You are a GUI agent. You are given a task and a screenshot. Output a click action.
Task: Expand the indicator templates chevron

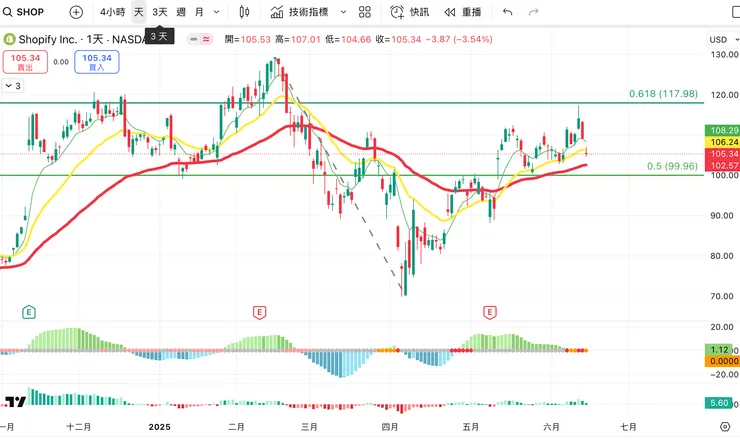tap(344, 12)
